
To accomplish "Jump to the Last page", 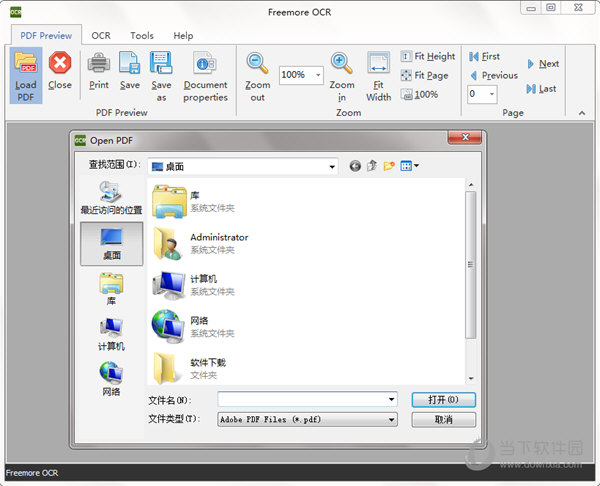I will [541, 89].
